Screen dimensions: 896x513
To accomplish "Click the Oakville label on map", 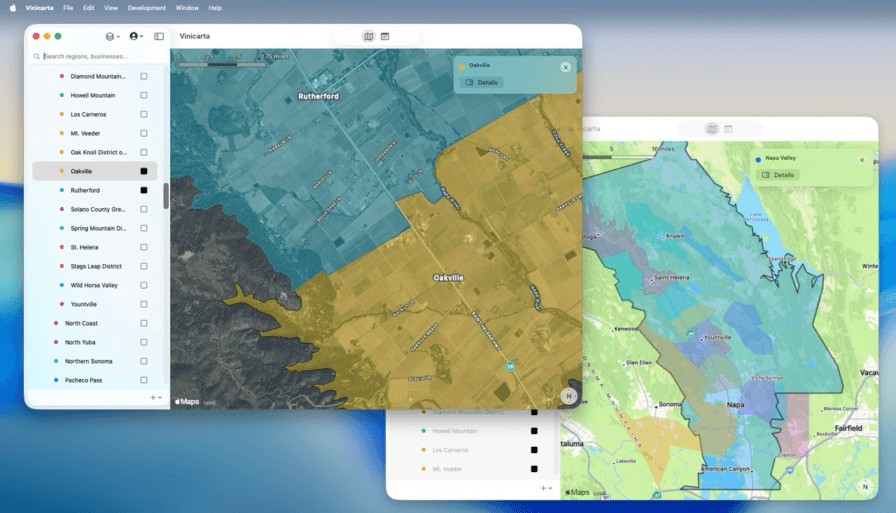I will tap(448, 278).
